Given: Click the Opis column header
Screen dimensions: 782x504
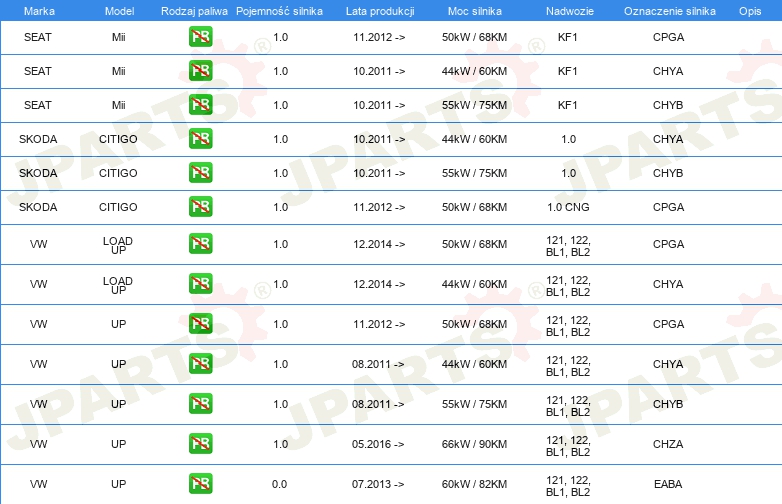Looking at the screenshot, I should tap(750, 11).
